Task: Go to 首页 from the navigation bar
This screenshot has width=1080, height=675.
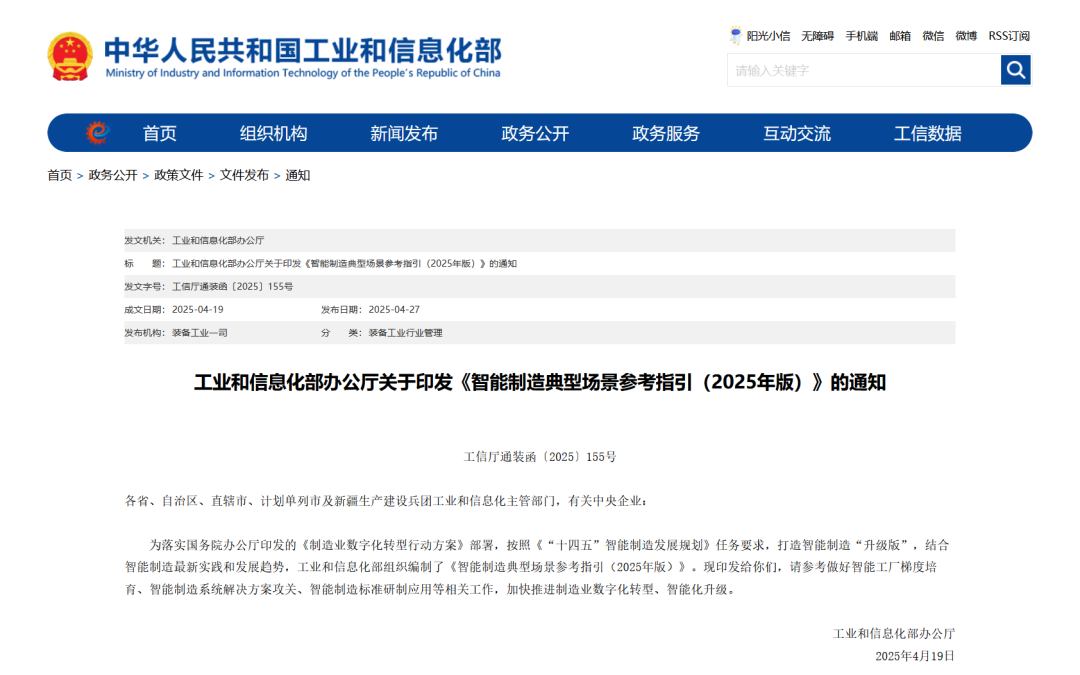Action: (x=160, y=132)
